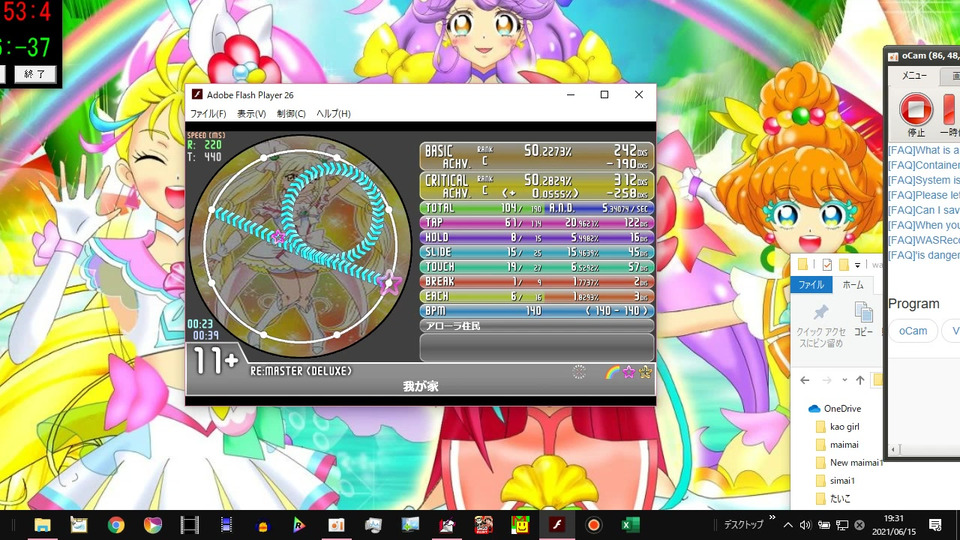Screen dimensions: 960x540
Task: Open the network icon in system tray
Action: (x=842, y=525)
